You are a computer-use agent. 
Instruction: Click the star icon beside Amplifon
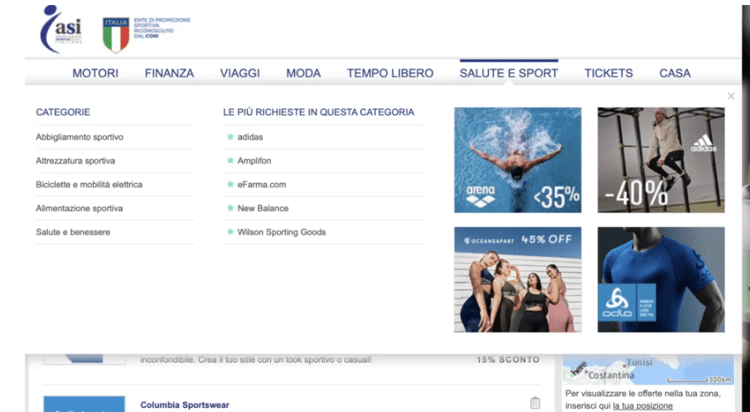tap(230, 160)
